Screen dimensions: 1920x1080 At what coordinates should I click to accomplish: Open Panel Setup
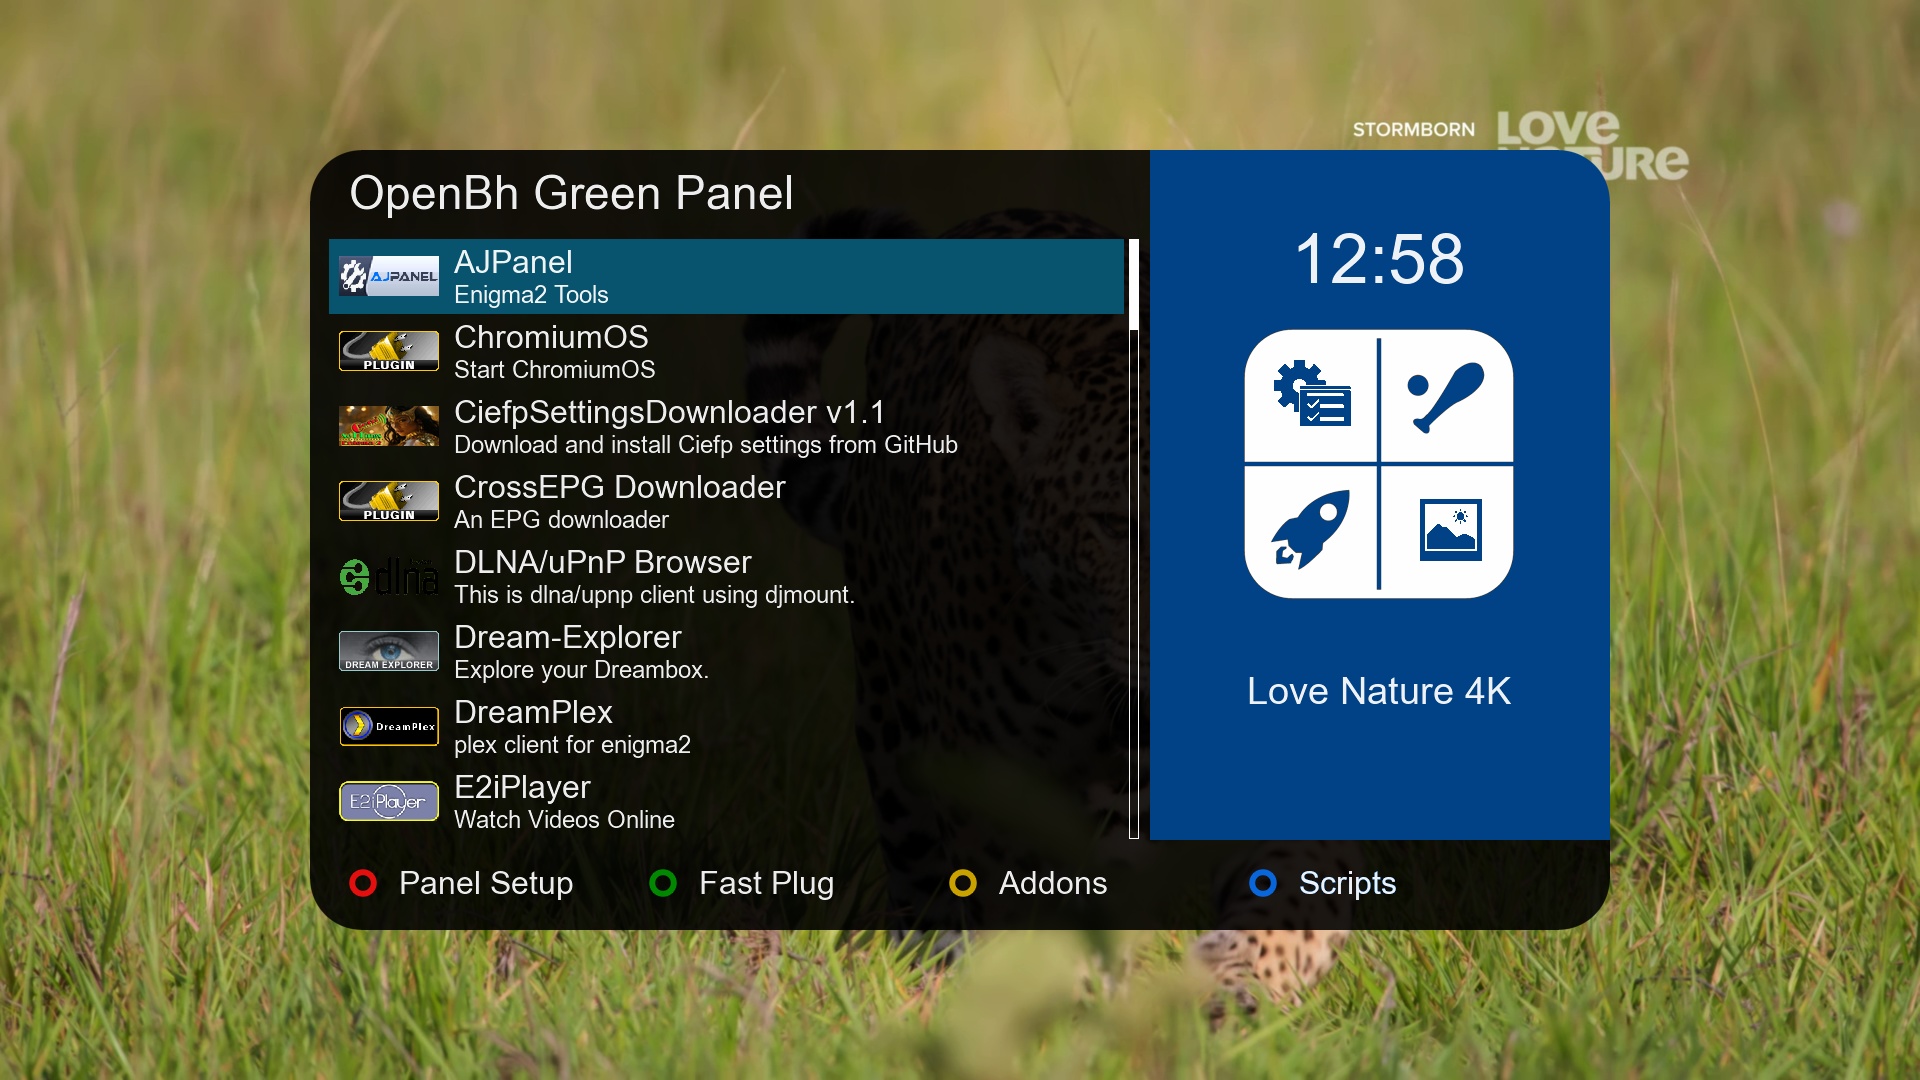pyautogui.click(x=486, y=884)
